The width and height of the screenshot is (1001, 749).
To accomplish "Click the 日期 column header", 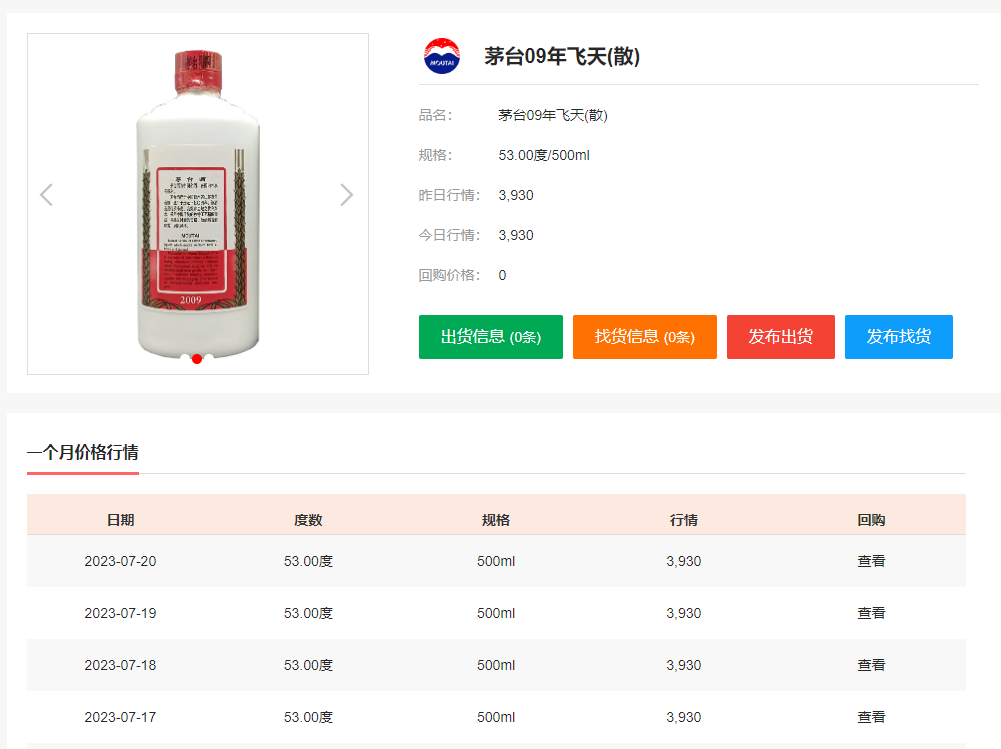I will click(120, 520).
